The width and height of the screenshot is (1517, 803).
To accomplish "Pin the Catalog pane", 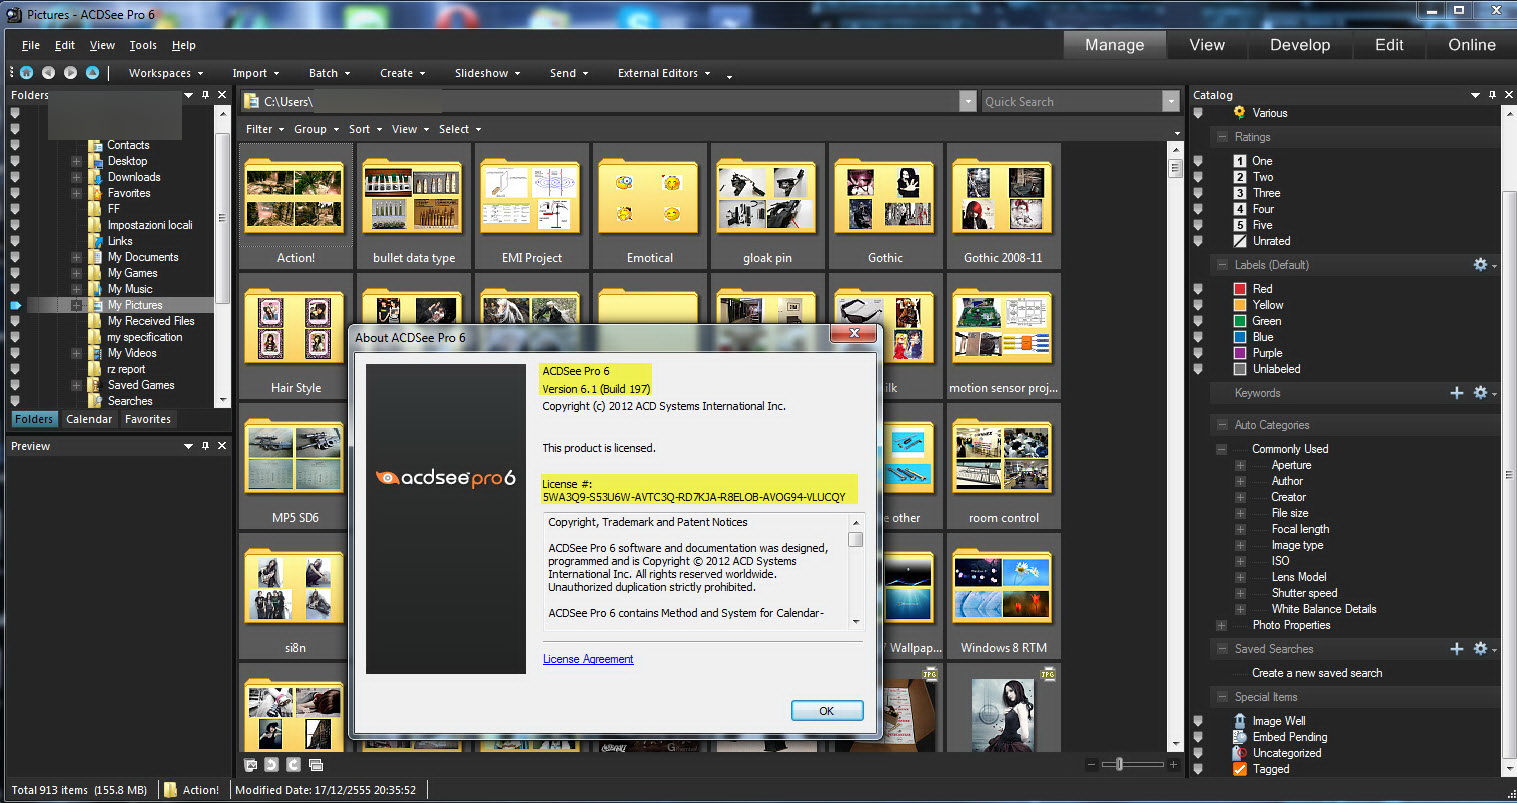I will pyautogui.click(x=1492, y=95).
